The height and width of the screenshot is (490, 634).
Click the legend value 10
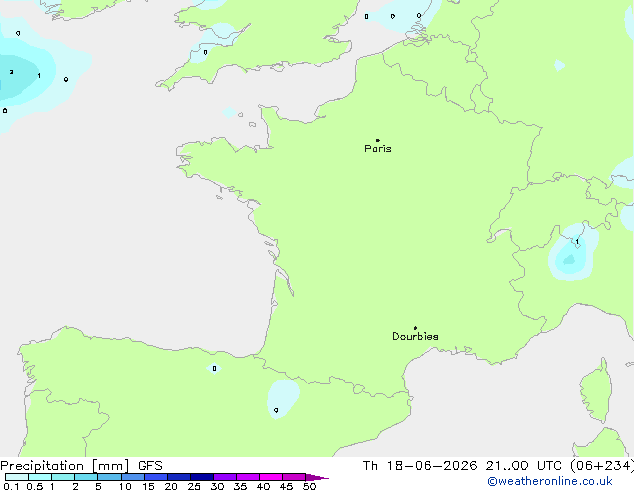pos(125,486)
